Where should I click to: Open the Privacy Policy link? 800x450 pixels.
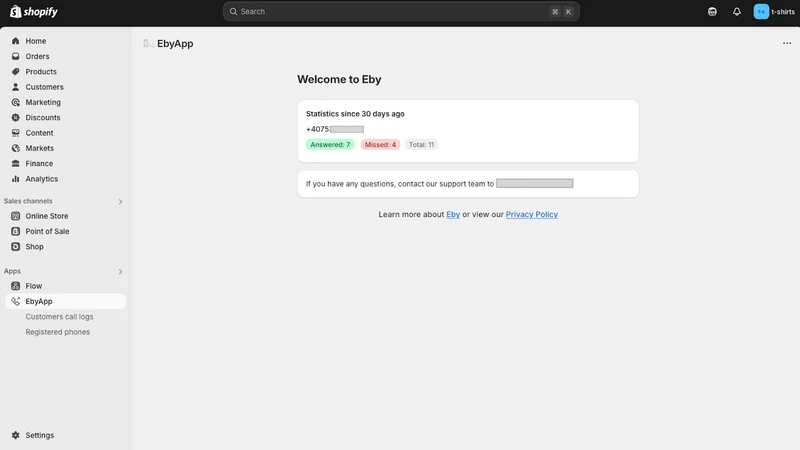[x=532, y=214]
